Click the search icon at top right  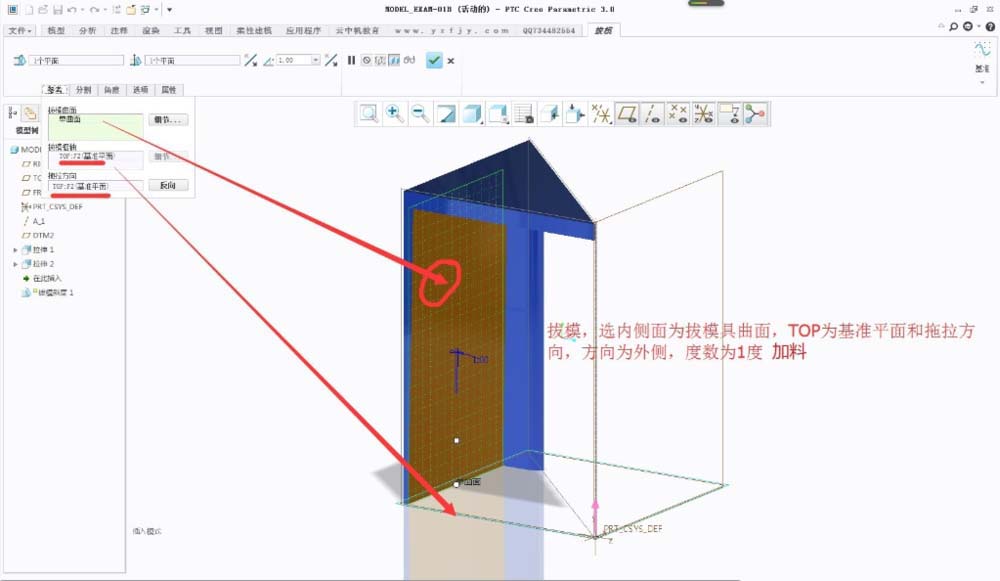click(x=953, y=27)
